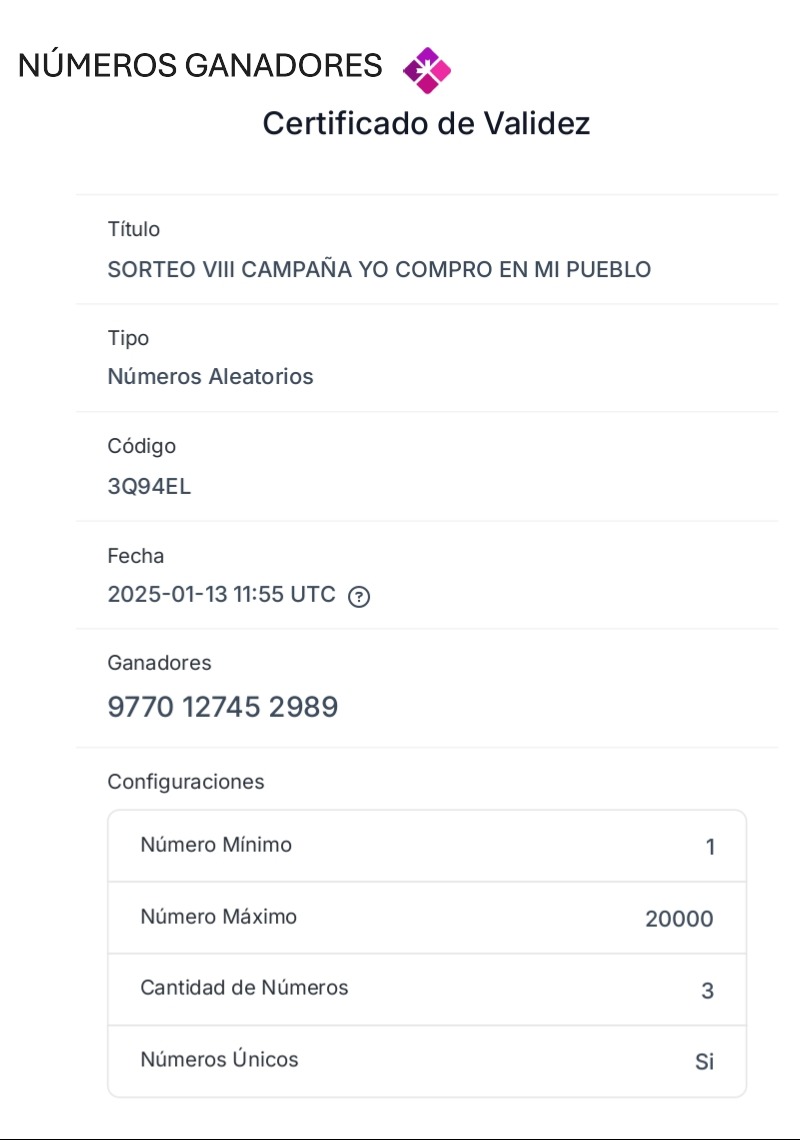Click the Certificado de Validez title
This screenshot has width=800, height=1140.
pyautogui.click(x=426, y=123)
